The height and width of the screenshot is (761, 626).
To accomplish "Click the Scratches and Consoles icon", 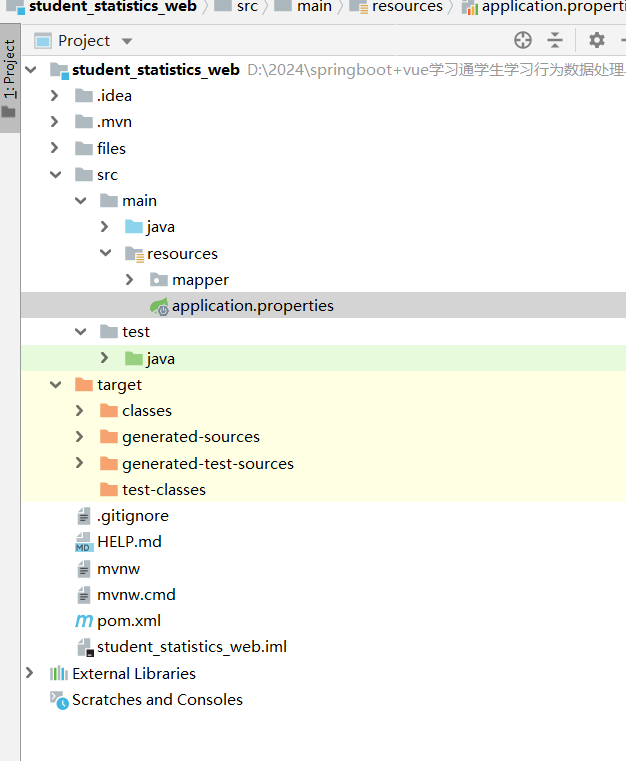I will (x=59, y=700).
